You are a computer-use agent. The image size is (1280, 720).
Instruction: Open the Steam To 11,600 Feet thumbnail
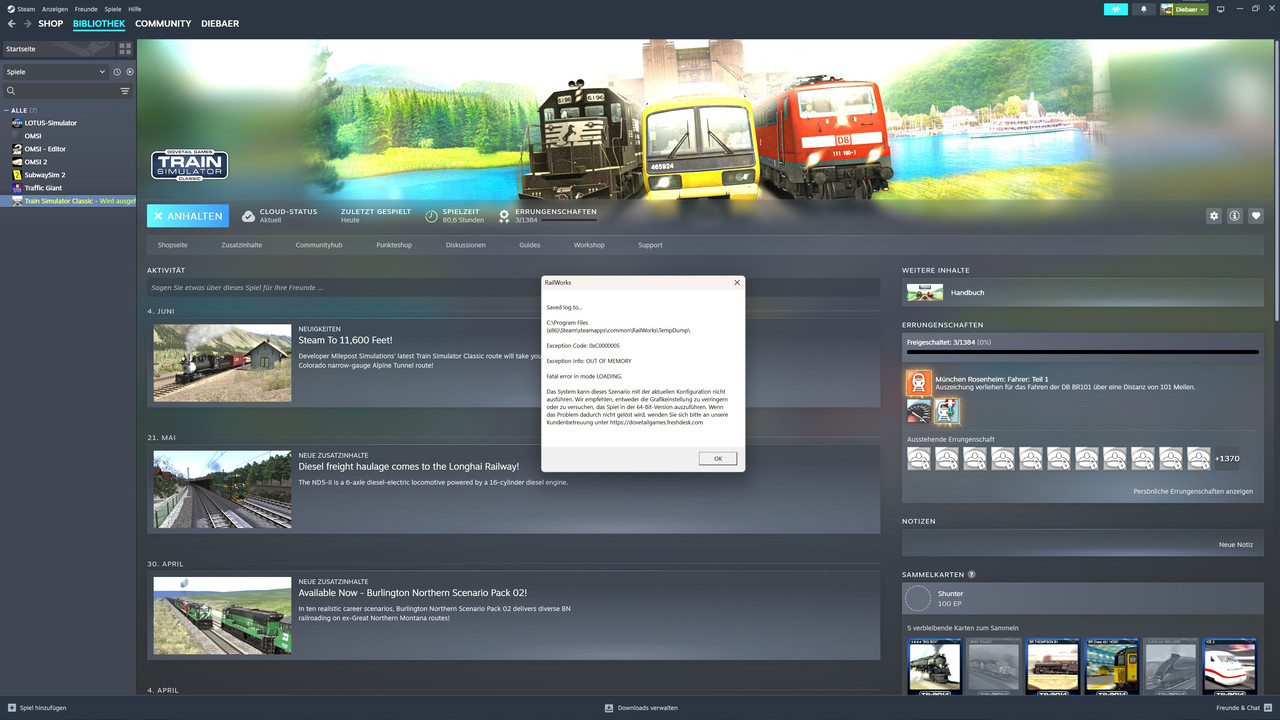click(x=222, y=362)
